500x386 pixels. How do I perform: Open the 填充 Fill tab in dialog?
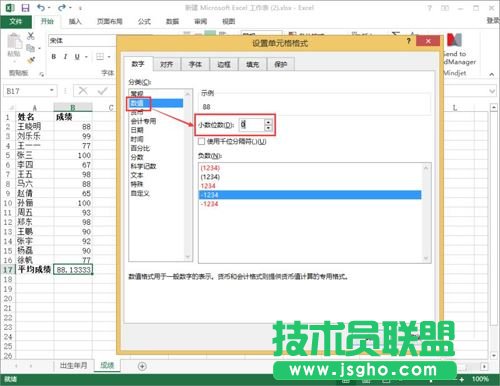[252, 64]
